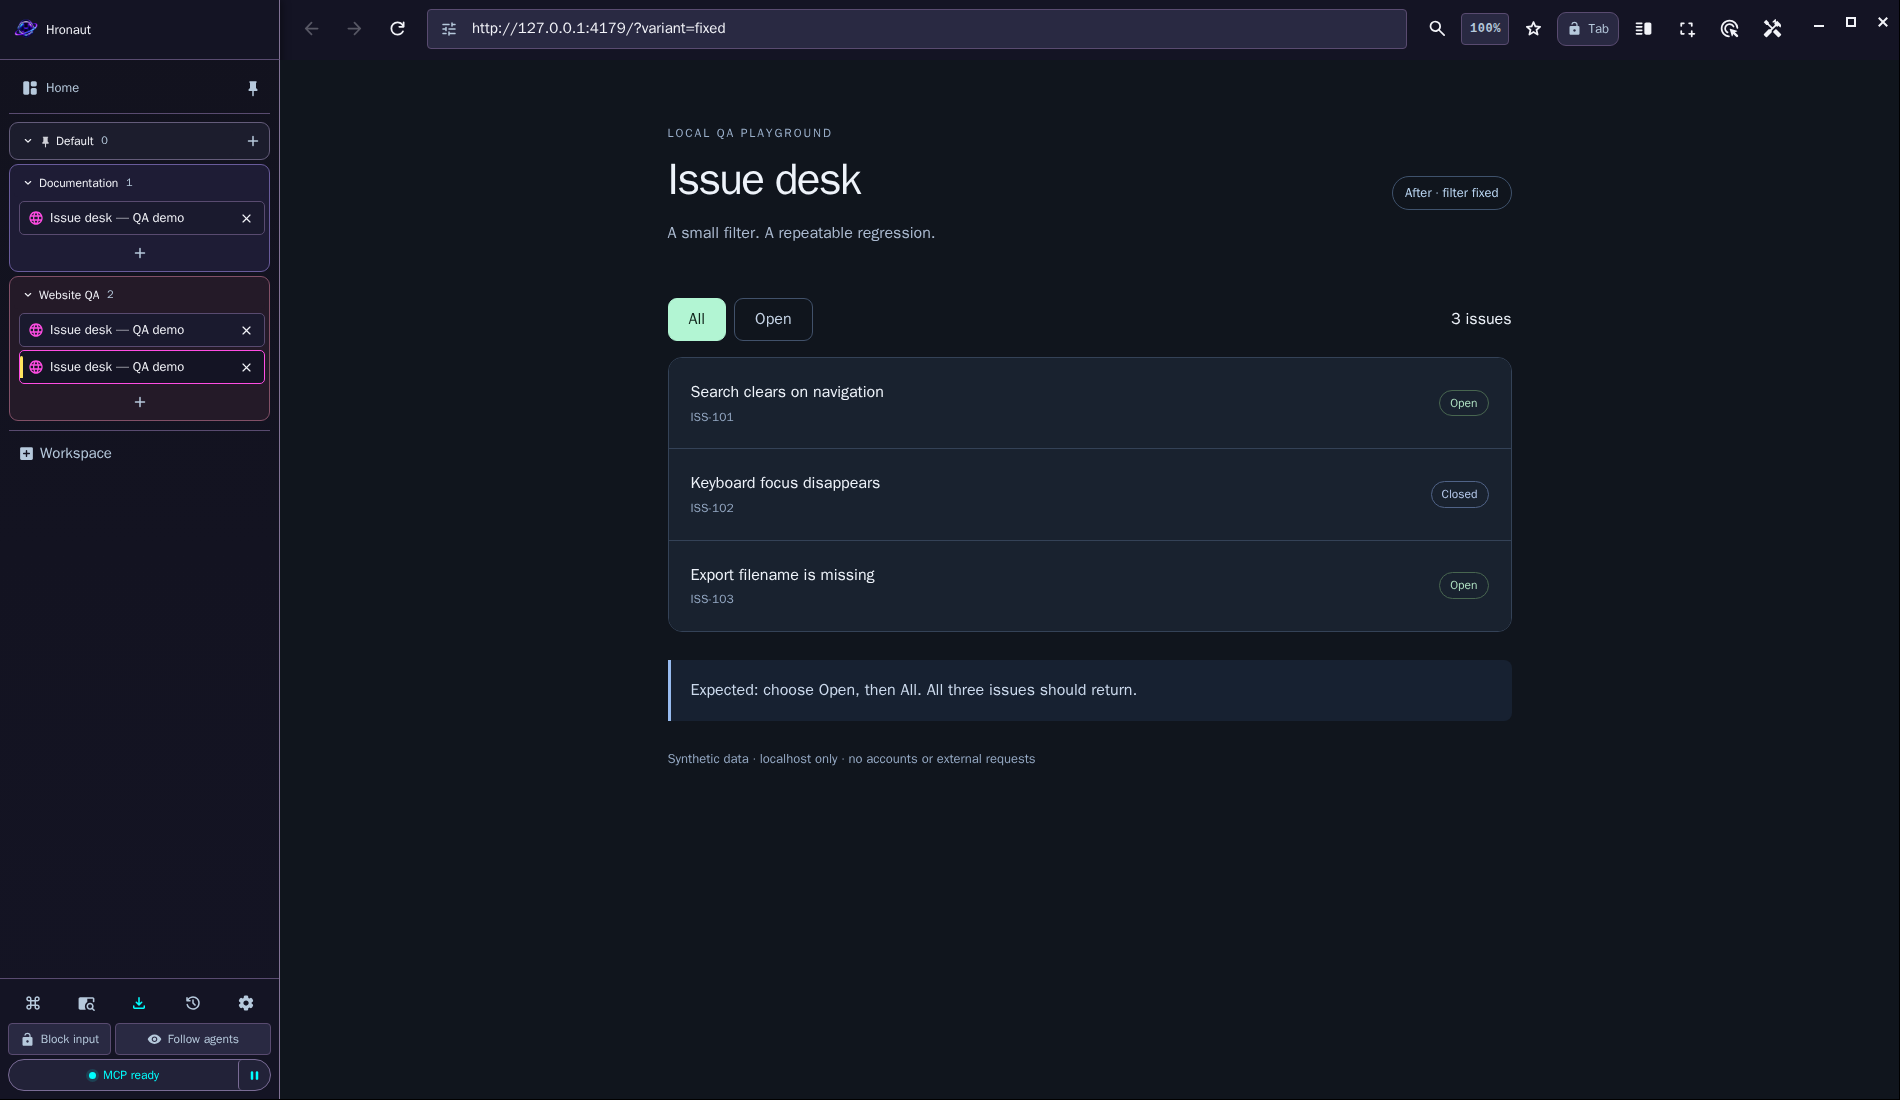Add a new tab under Documentation
Viewport: 1900px width, 1100px height.
coord(140,253)
